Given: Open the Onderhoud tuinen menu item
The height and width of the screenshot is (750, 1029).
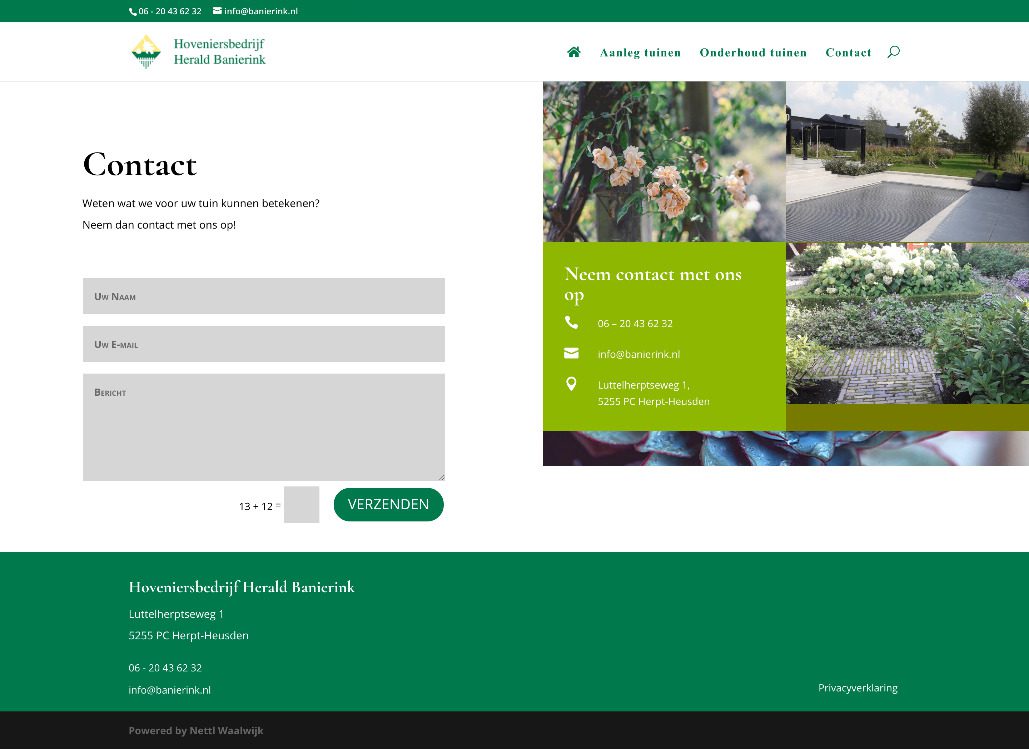Looking at the screenshot, I should tap(753, 52).
